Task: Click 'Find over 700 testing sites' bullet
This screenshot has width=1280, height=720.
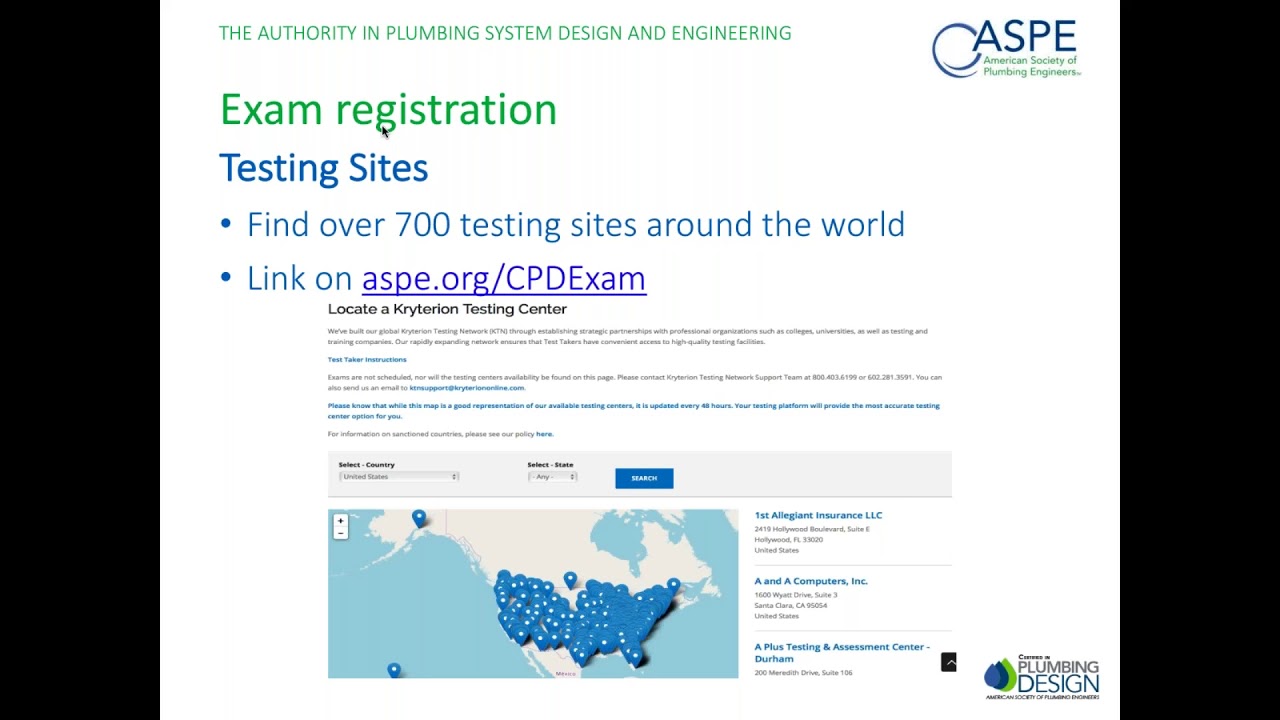Action: (576, 224)
